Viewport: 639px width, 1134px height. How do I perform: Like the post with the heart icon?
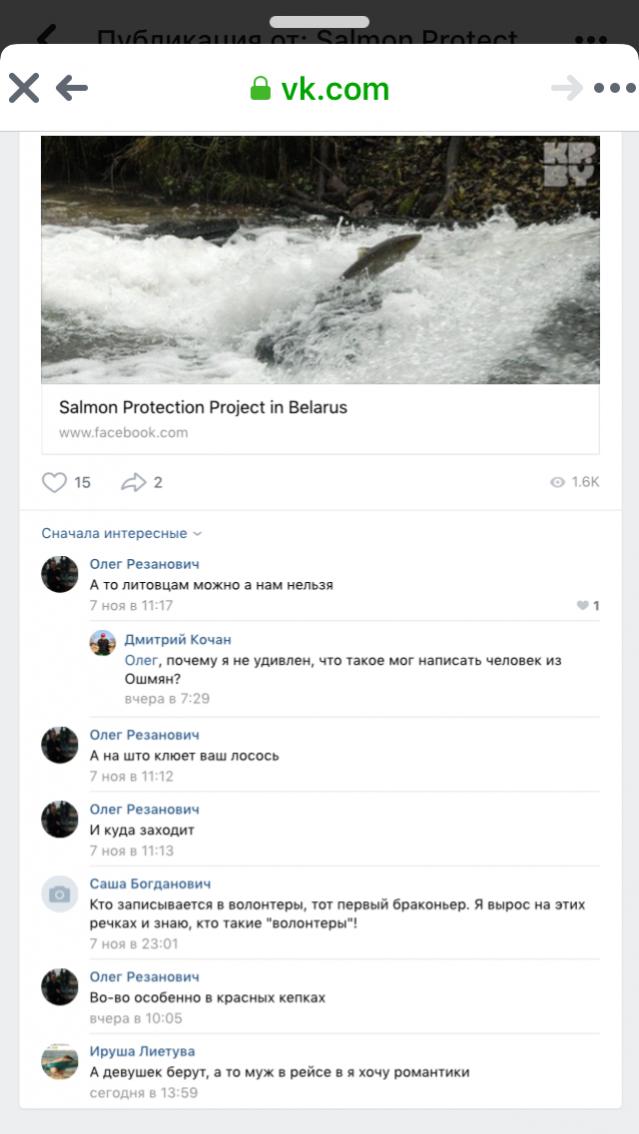[54, 482]
